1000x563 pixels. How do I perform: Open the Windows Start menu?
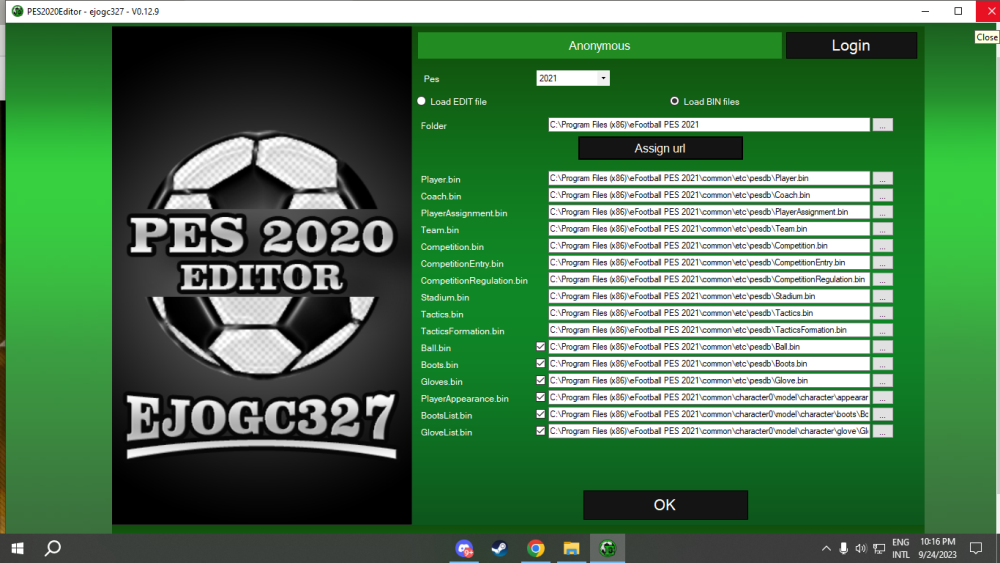[x=17, y=548]
